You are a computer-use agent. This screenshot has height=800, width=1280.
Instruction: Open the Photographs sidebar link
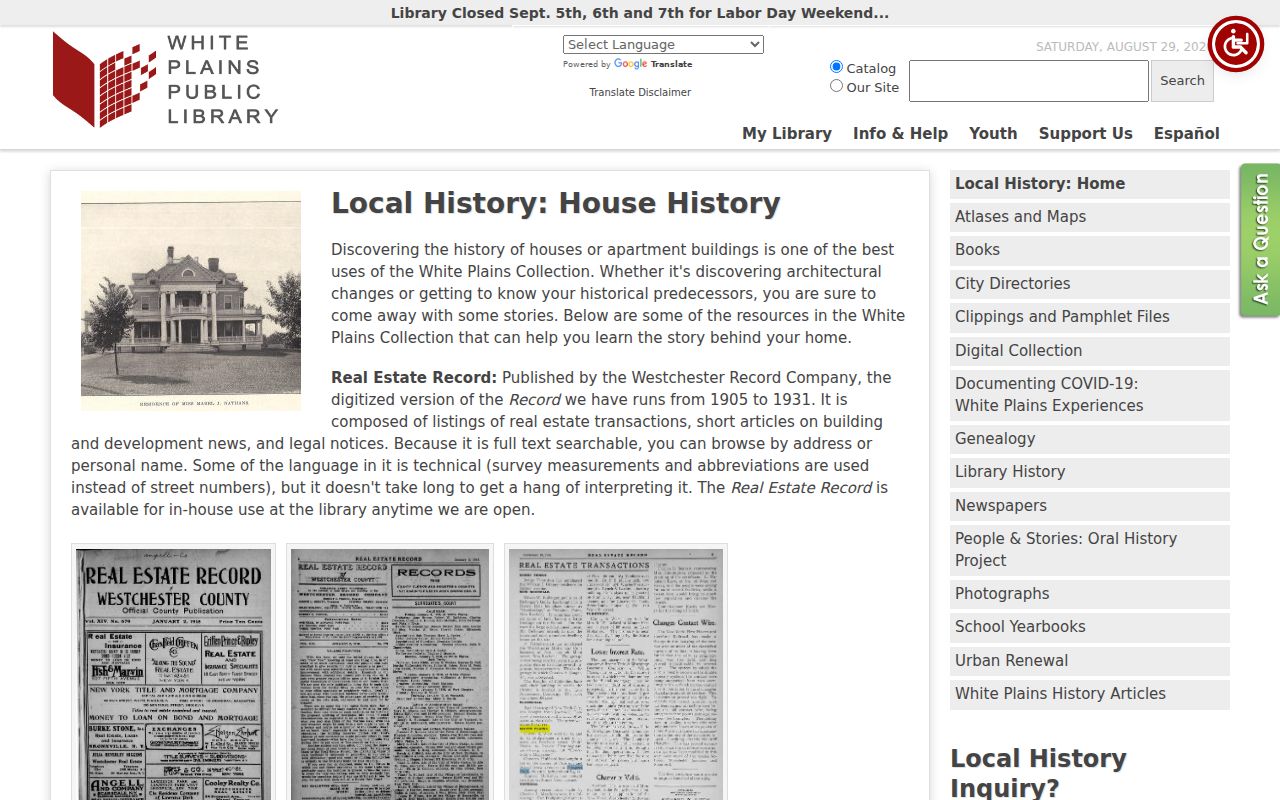click(1090, 594)
